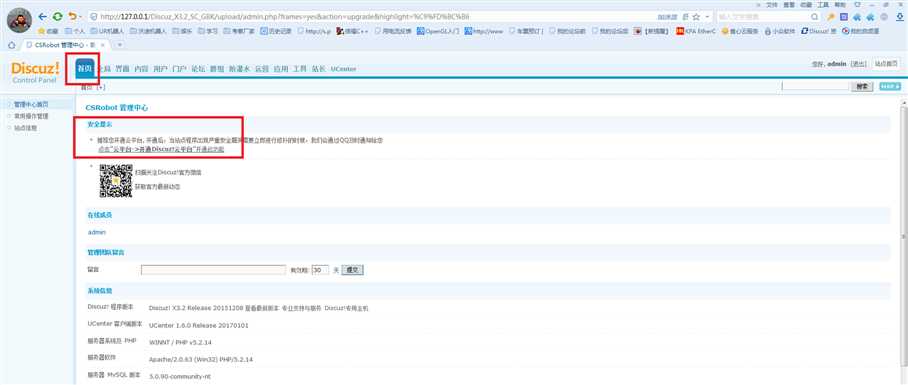Select the 站长 tab in the admin navigation
Image resolution: width=908 pixels, height=385 pixels.
pyautogui.click(x=318, y=69)
